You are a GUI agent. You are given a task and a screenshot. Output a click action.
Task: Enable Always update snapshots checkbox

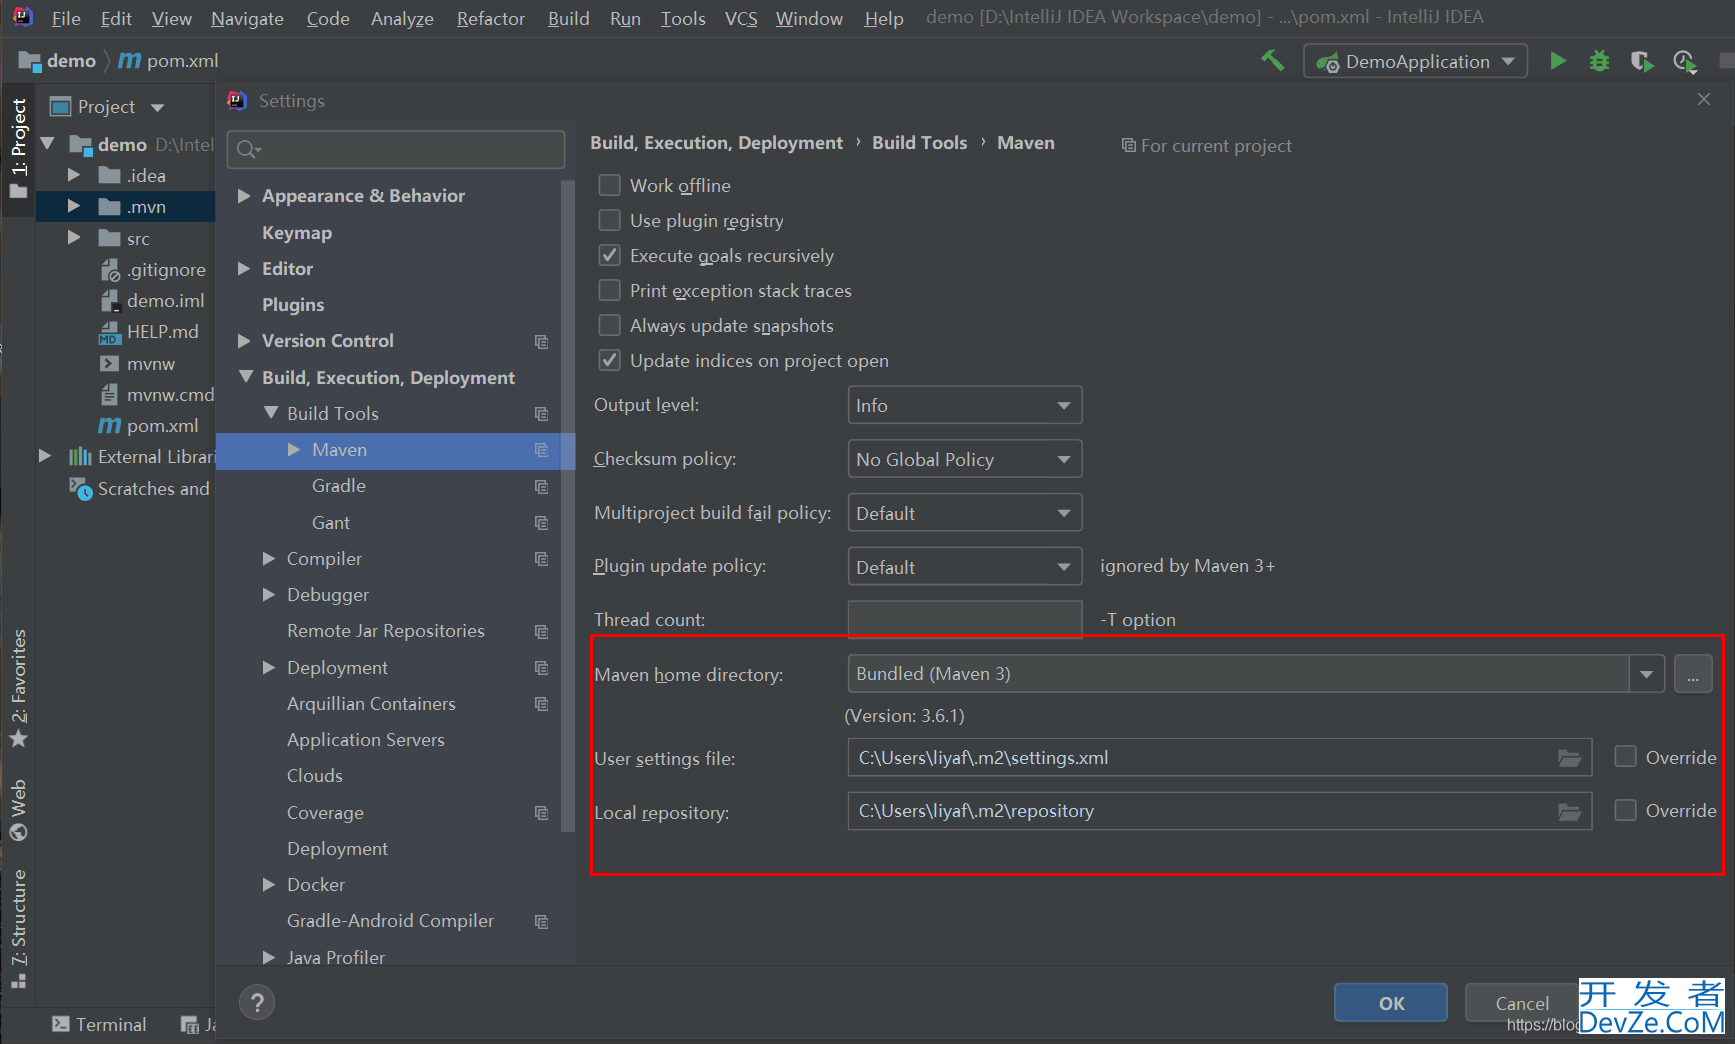coord(609,325)
